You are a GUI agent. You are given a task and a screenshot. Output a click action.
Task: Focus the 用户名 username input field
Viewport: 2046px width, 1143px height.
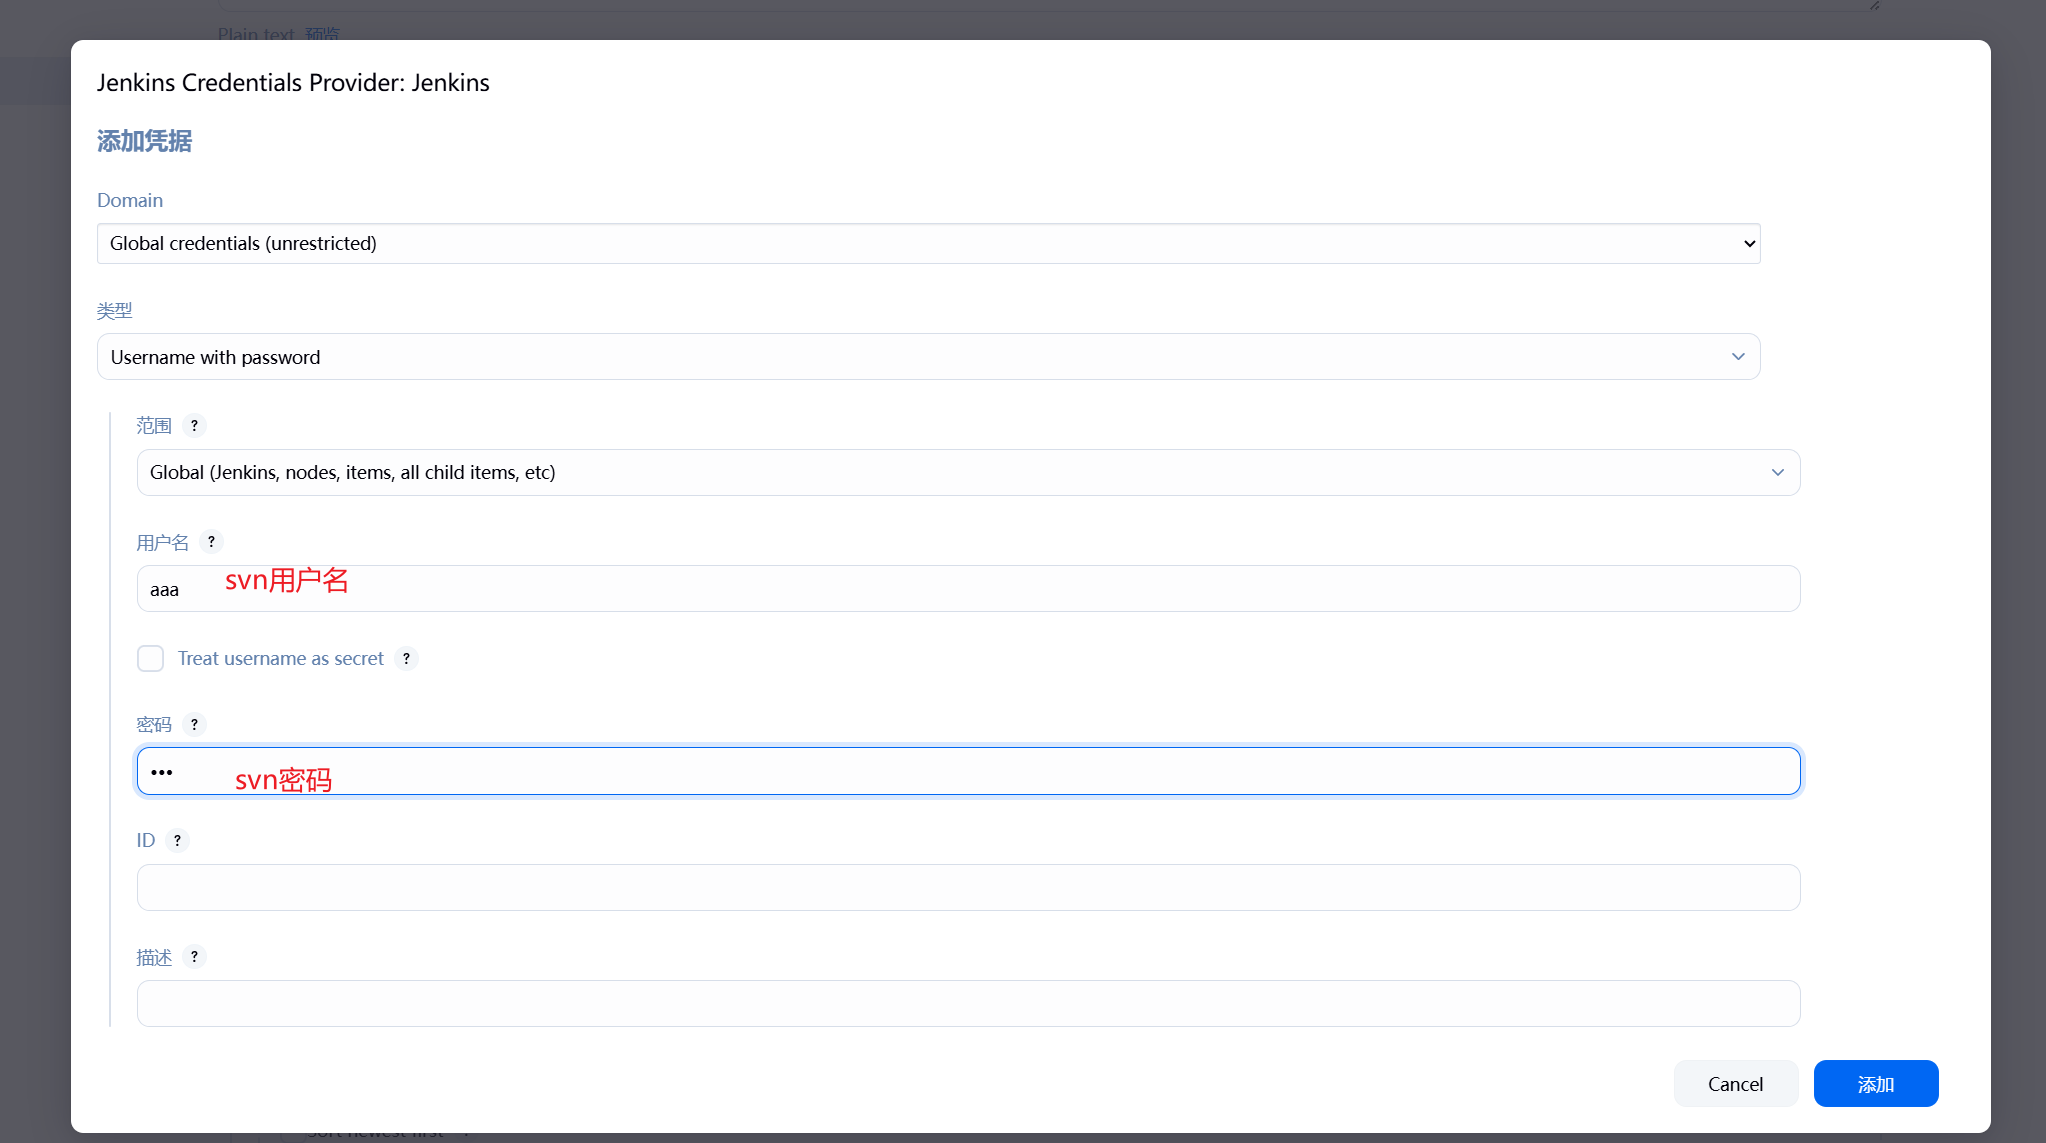tap(968, 589)
